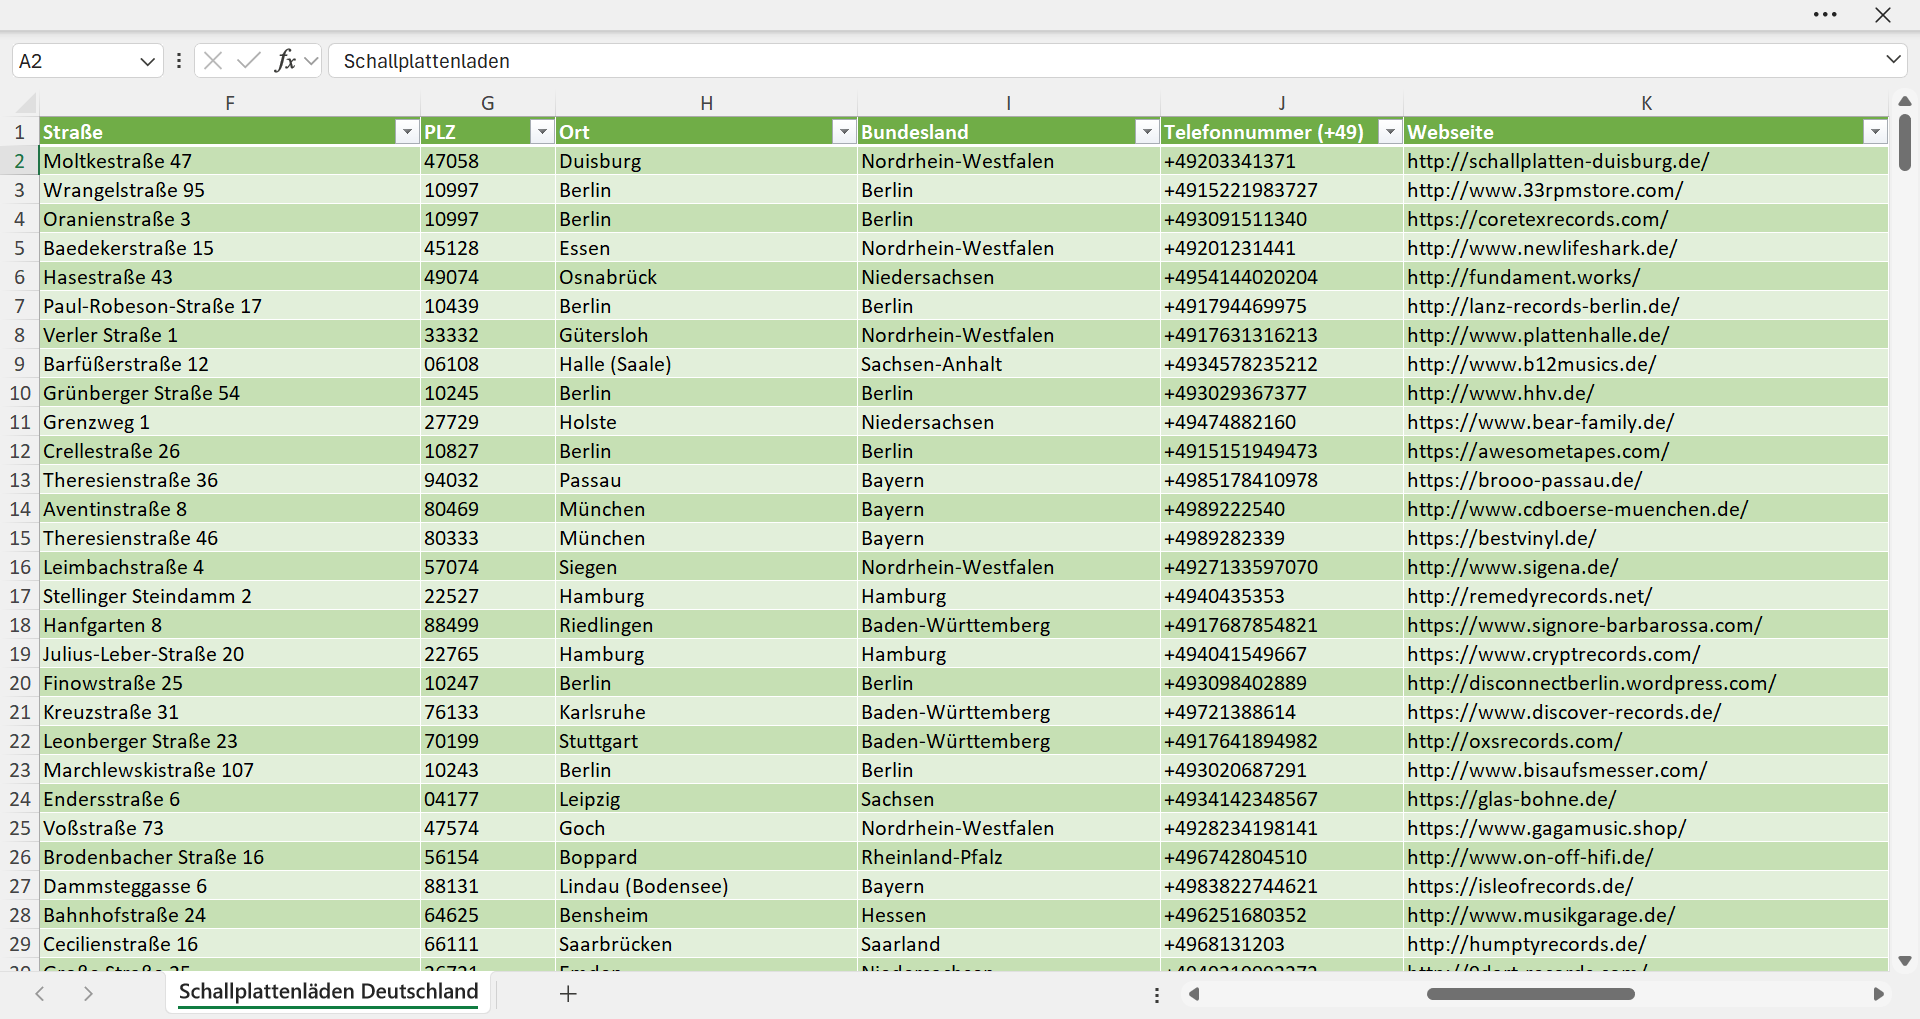The image size is (1920, 1019).
Task: Select the Schallplattenläden Deutschland sheet tab
Action: tap(328, 992)
